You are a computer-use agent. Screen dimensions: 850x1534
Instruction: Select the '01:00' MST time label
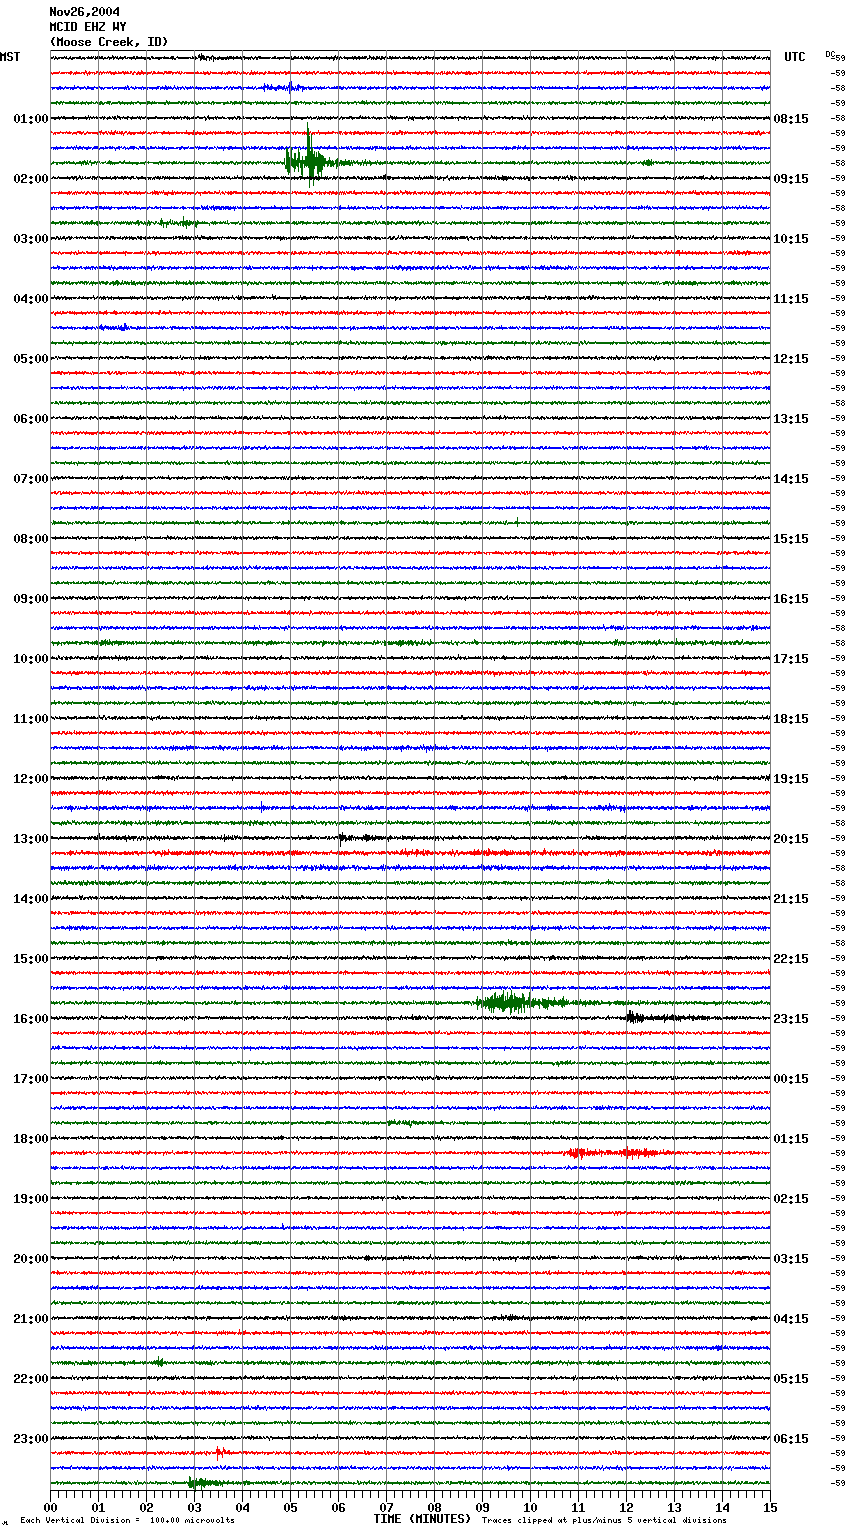(x=31, y=119)
